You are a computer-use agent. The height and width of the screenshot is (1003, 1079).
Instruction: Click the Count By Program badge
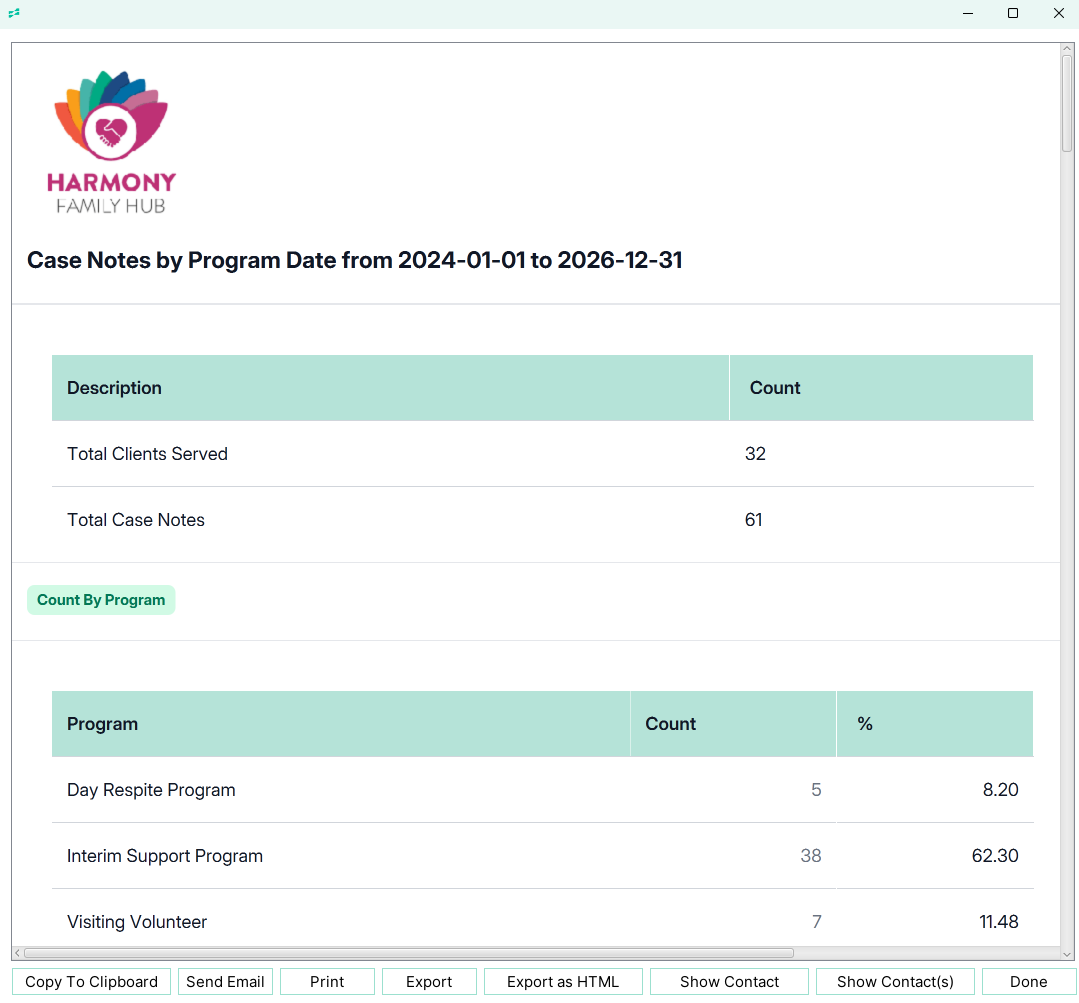pos(101,600)
